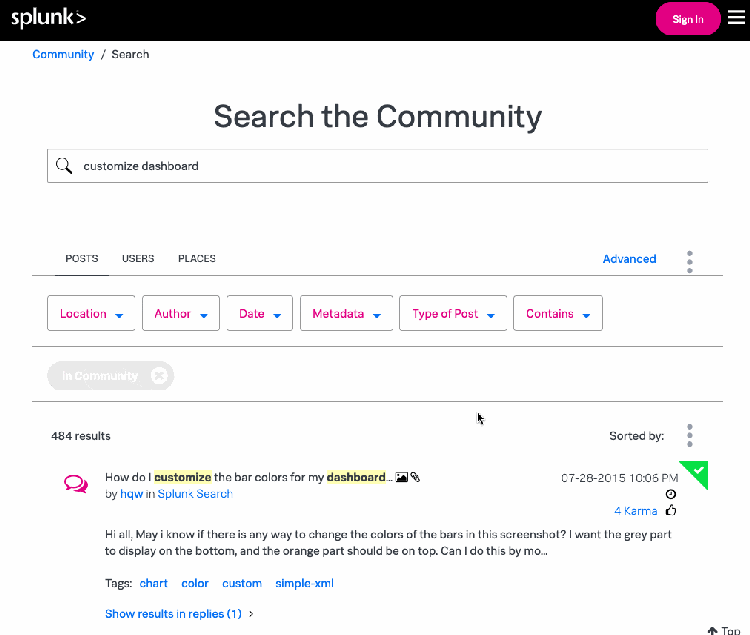Open the Advanced search link
This screenshot has width=750, height=635.
point(629,259)
